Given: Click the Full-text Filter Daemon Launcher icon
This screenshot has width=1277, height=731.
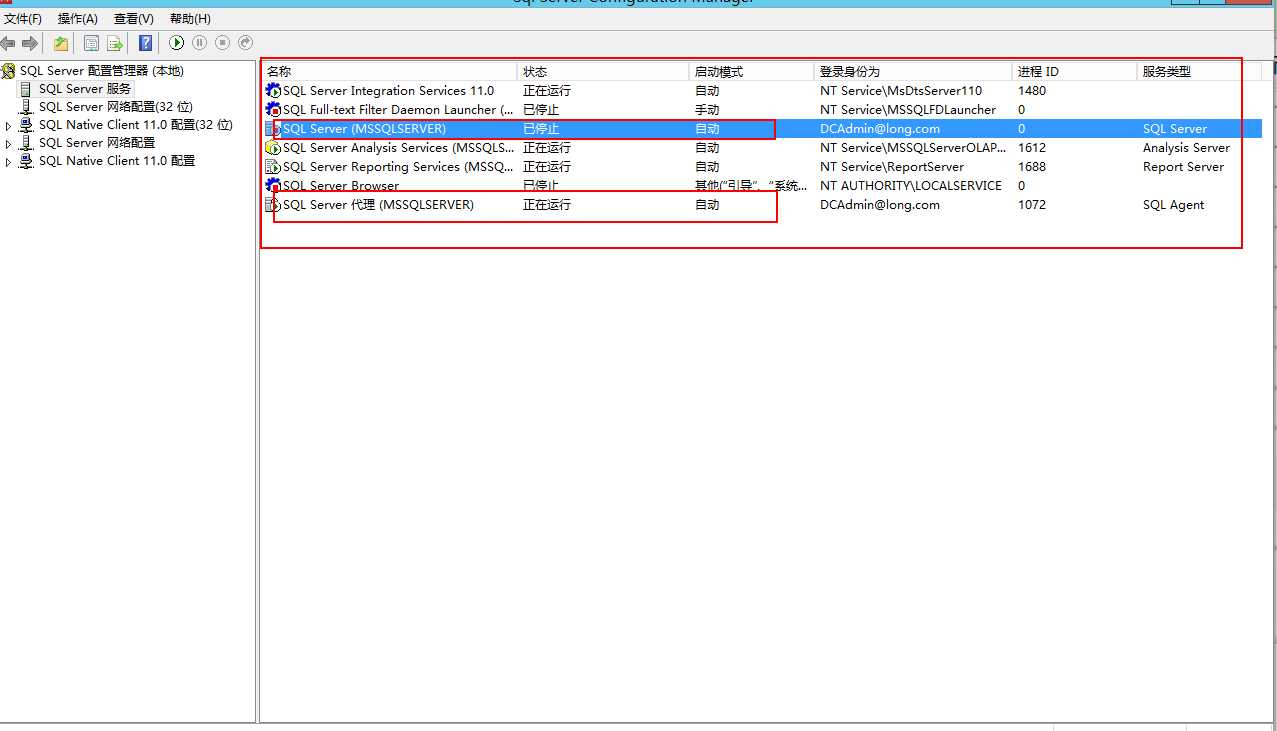Looking at the screenshot, I should click(273, 110).
